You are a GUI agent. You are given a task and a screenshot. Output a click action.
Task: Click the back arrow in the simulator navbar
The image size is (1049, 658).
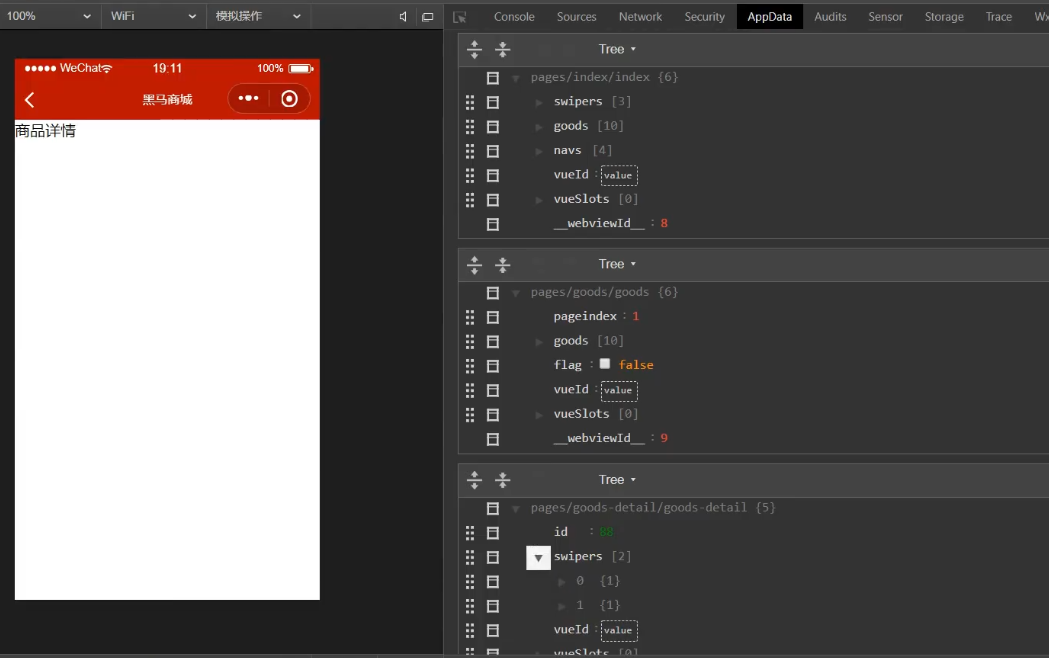pos(29,100)
